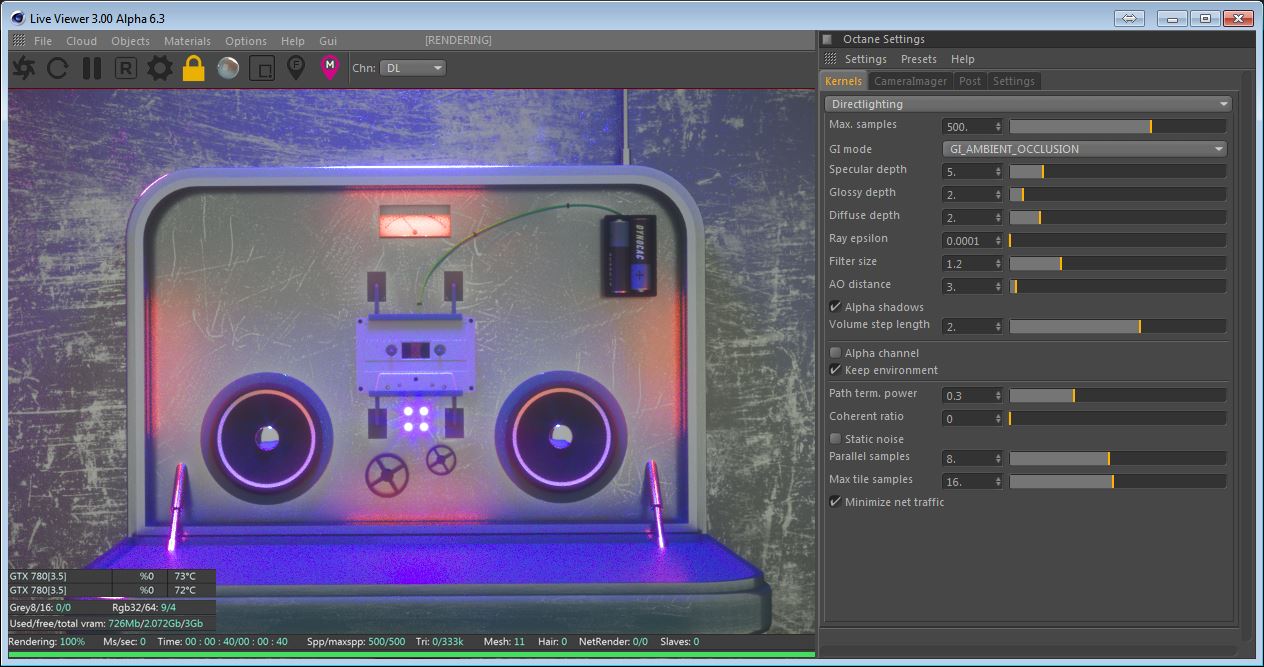Open the Octane Settings menu item
Screen dimensions: 1264x667
click(x=866, y=59)
